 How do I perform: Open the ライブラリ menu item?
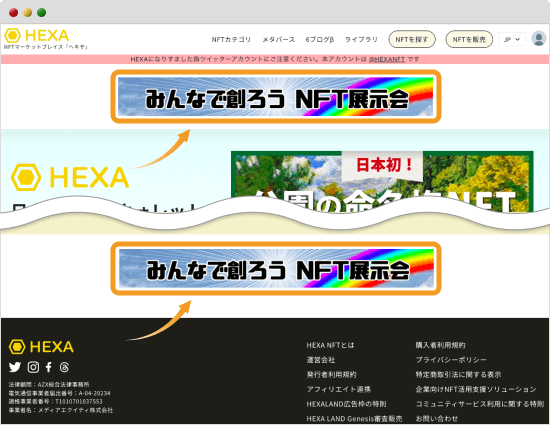point(361,40)
